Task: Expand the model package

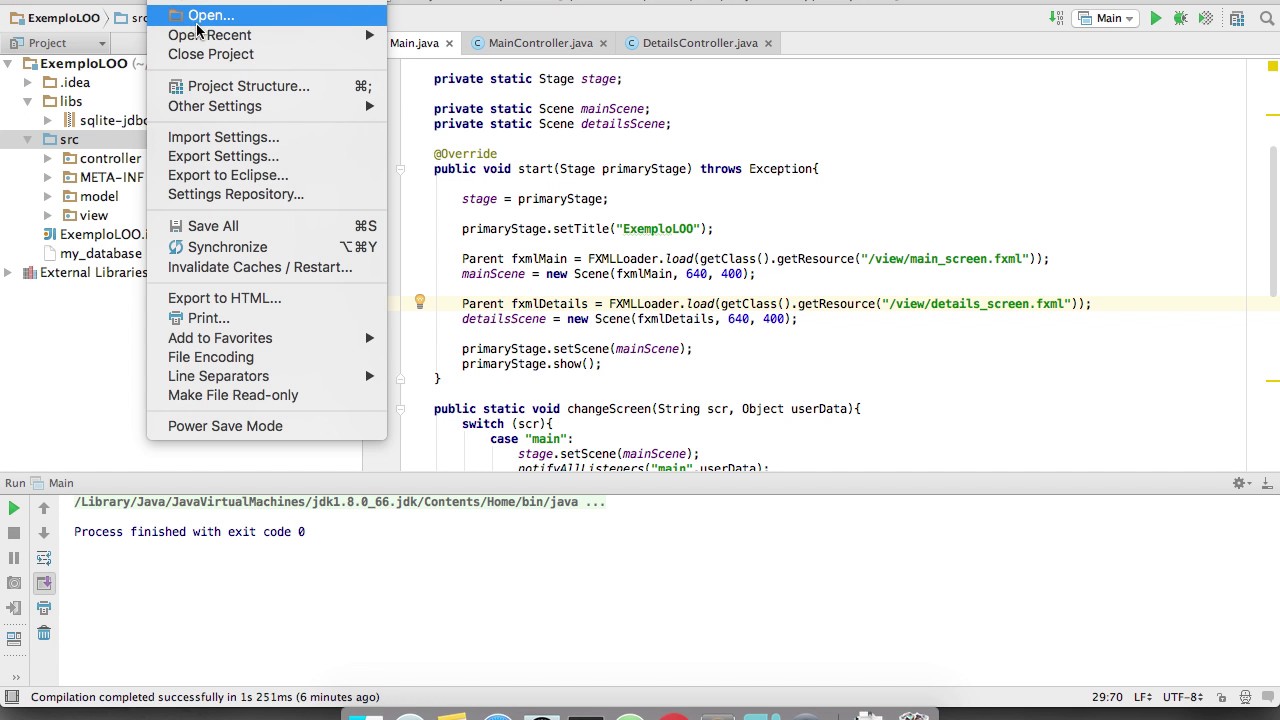Action: 47,196
